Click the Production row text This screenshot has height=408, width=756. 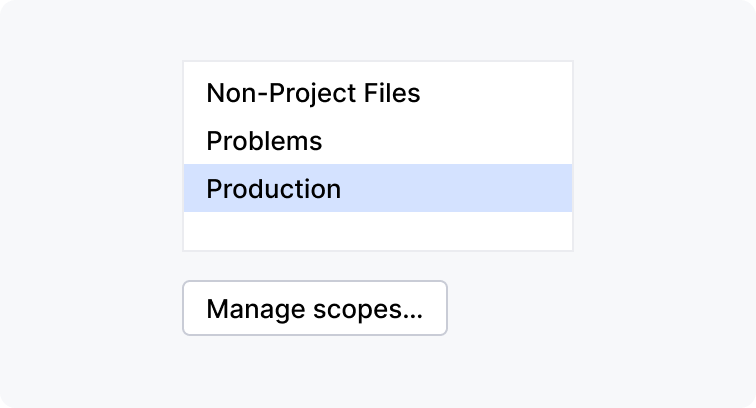click(273, 188)
